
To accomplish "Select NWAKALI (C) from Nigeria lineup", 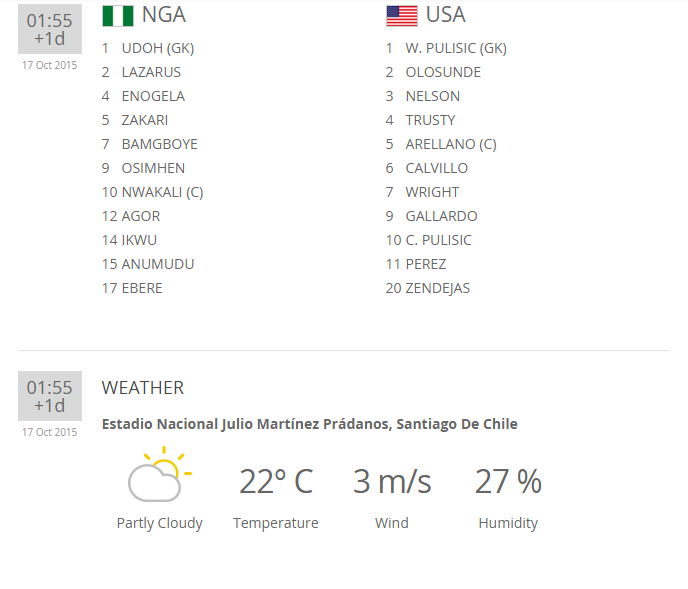I will point(162,192).
